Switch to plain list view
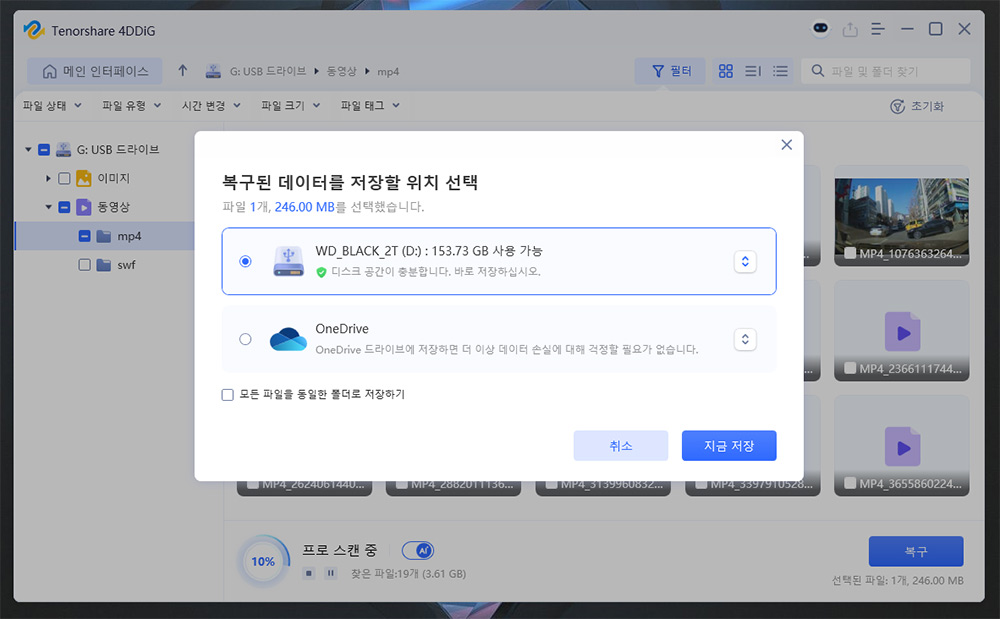Viewport: 1000px width, 619px height. point(780,71)
